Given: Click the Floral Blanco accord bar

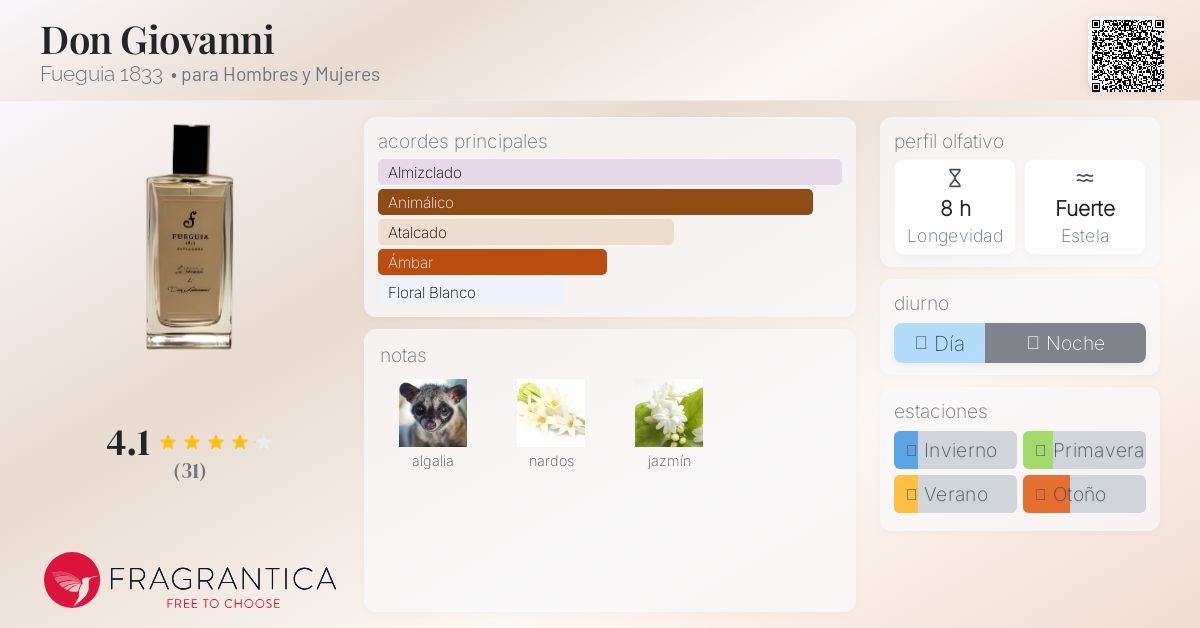Looking at the screenshot, I should 471,292.
